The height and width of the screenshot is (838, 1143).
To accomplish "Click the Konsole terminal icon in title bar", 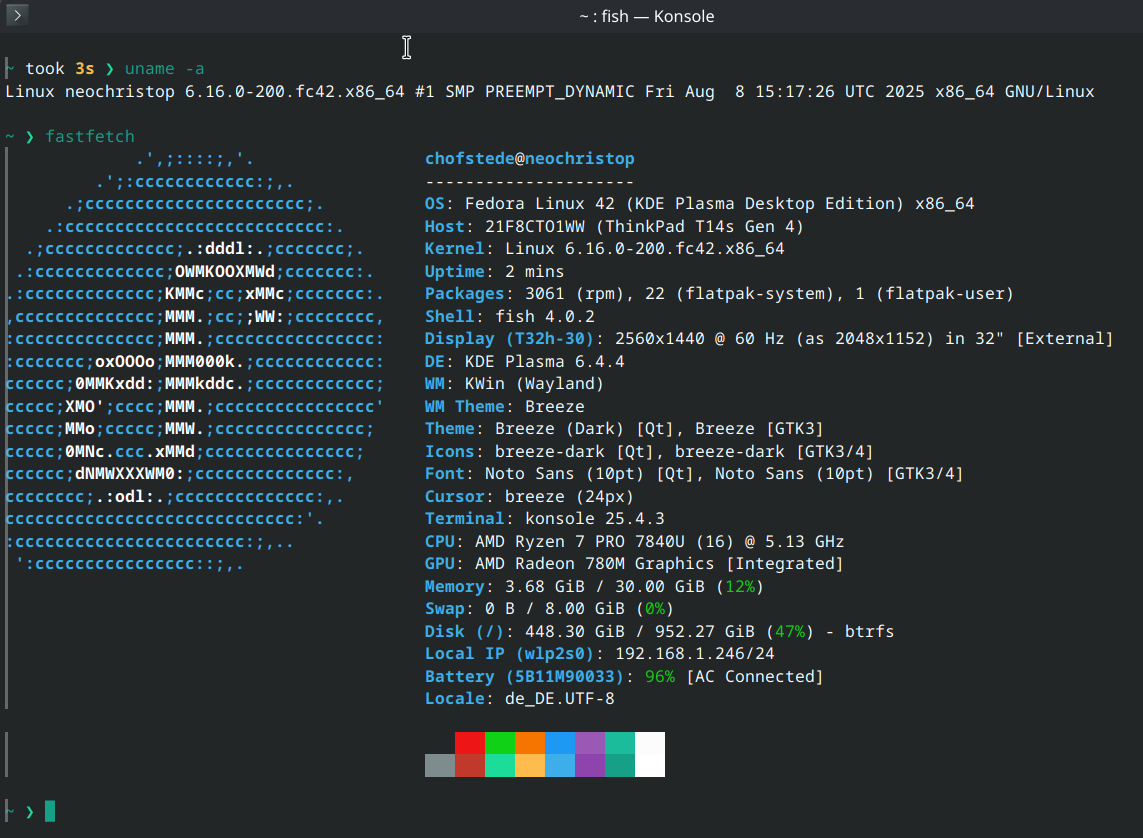I will click(16, 15).
